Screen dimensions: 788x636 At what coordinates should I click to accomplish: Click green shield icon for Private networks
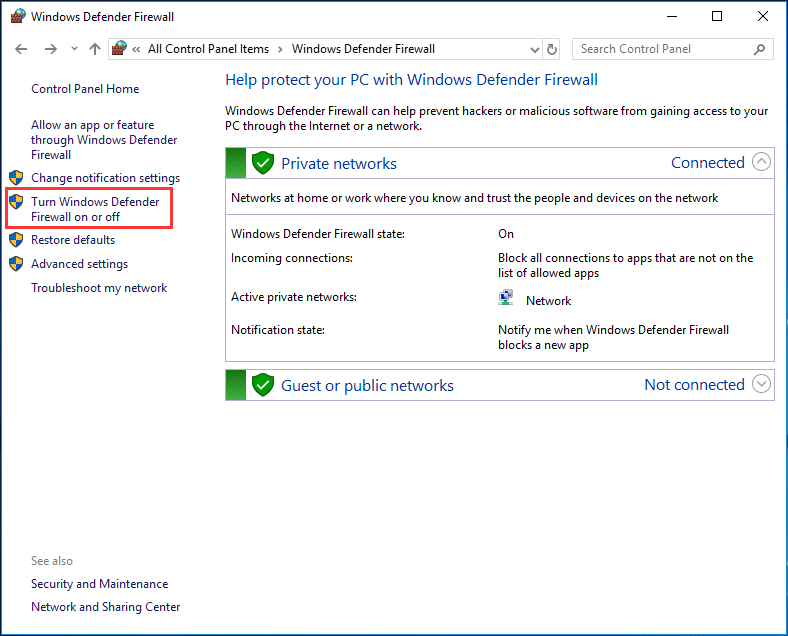pyautogui.click(x=263, y=163)
